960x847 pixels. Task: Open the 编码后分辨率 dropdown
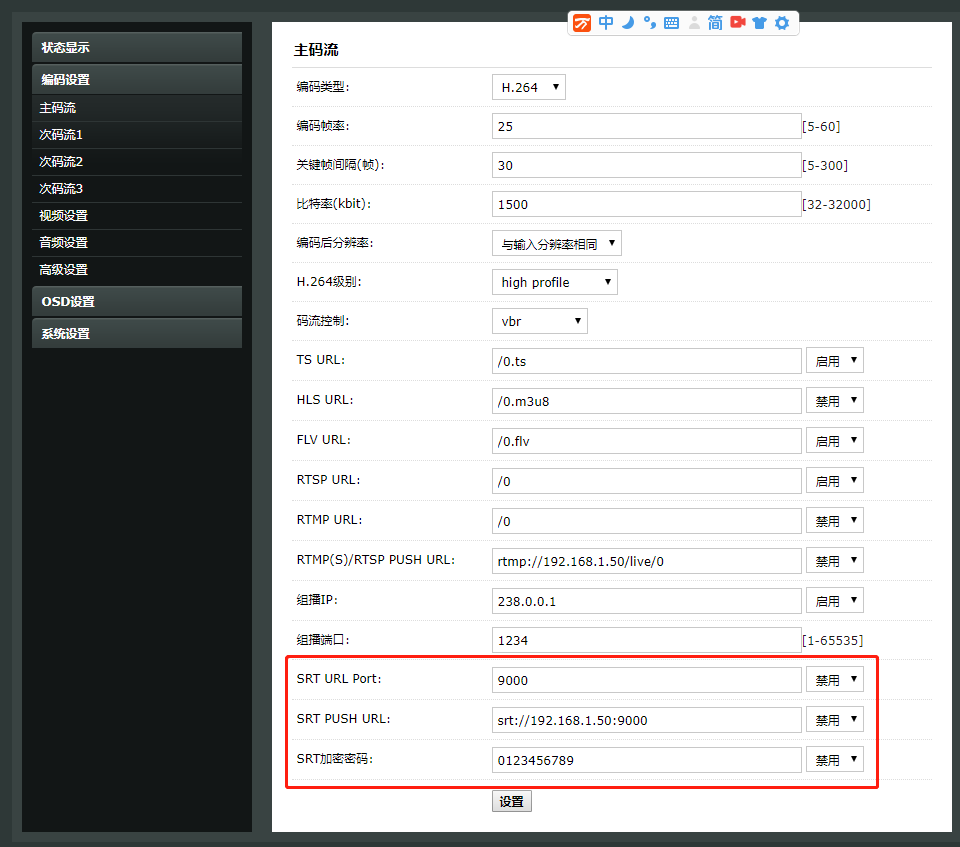pos(557,243)
